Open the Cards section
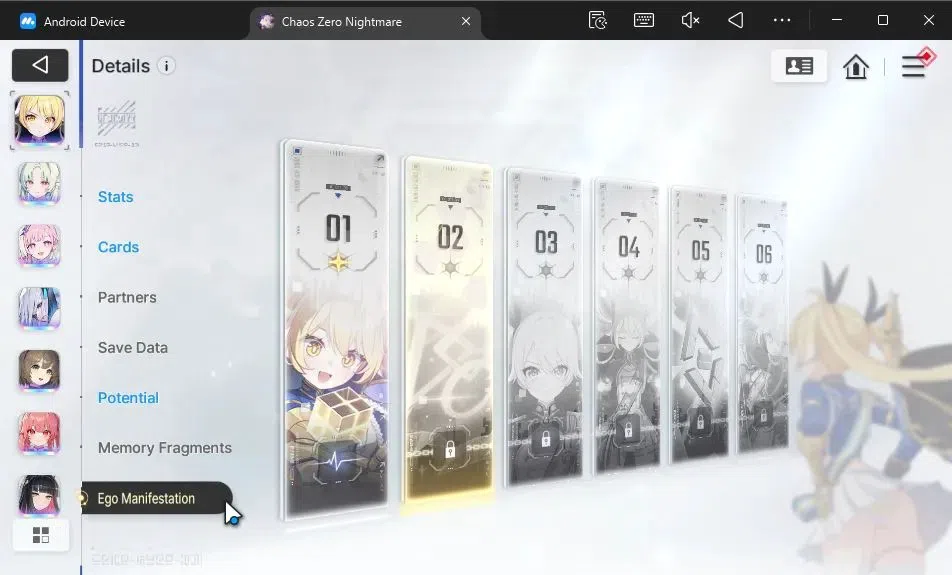 (x=118, y=247)
